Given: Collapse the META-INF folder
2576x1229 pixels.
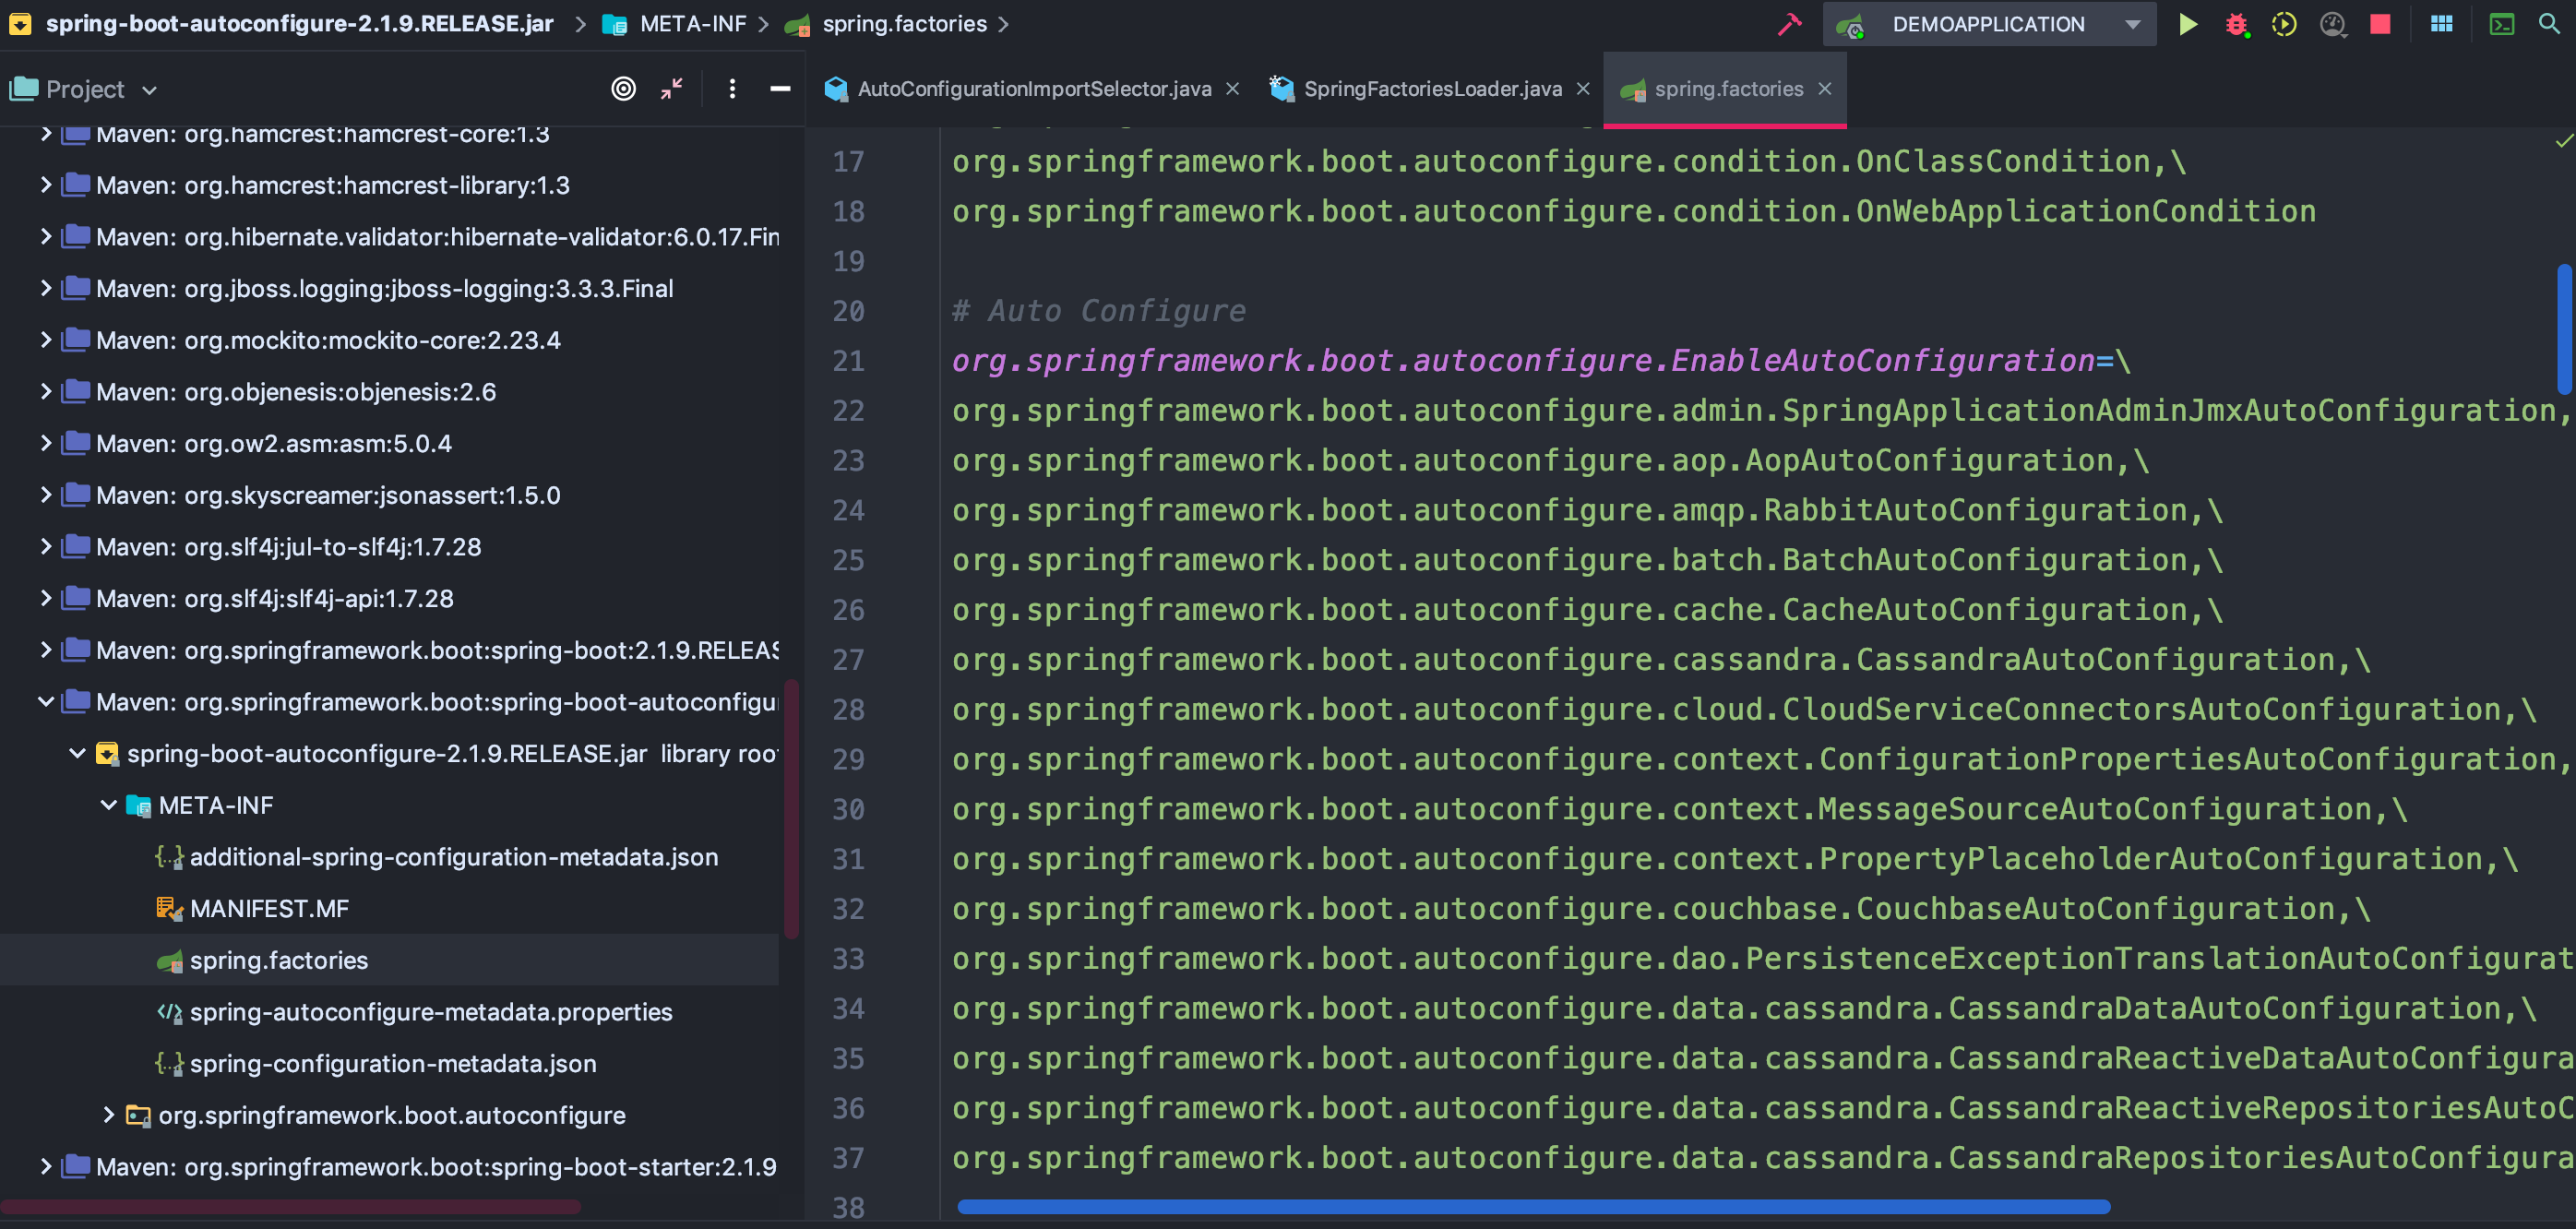Looking at the screenshot, I should point(109,805).
